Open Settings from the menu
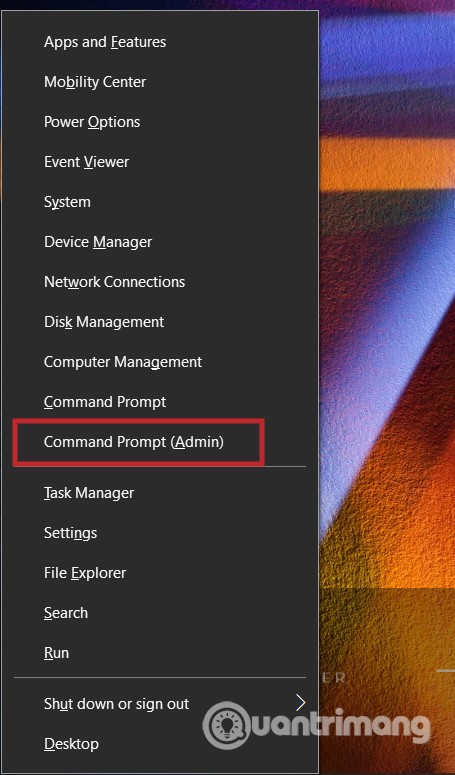The height and width of the screenshot is (775, 455). 160,533
